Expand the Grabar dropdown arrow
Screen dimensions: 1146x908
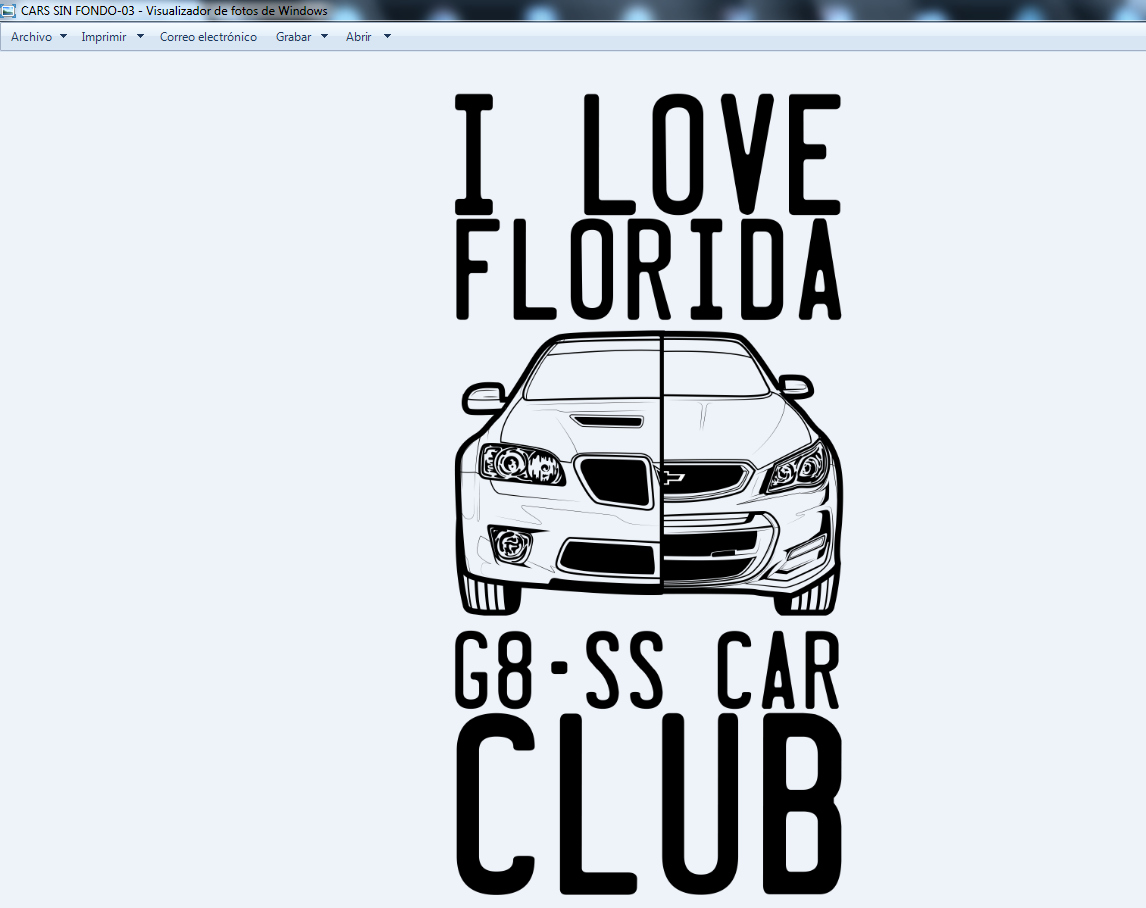[x=324, y=36]
